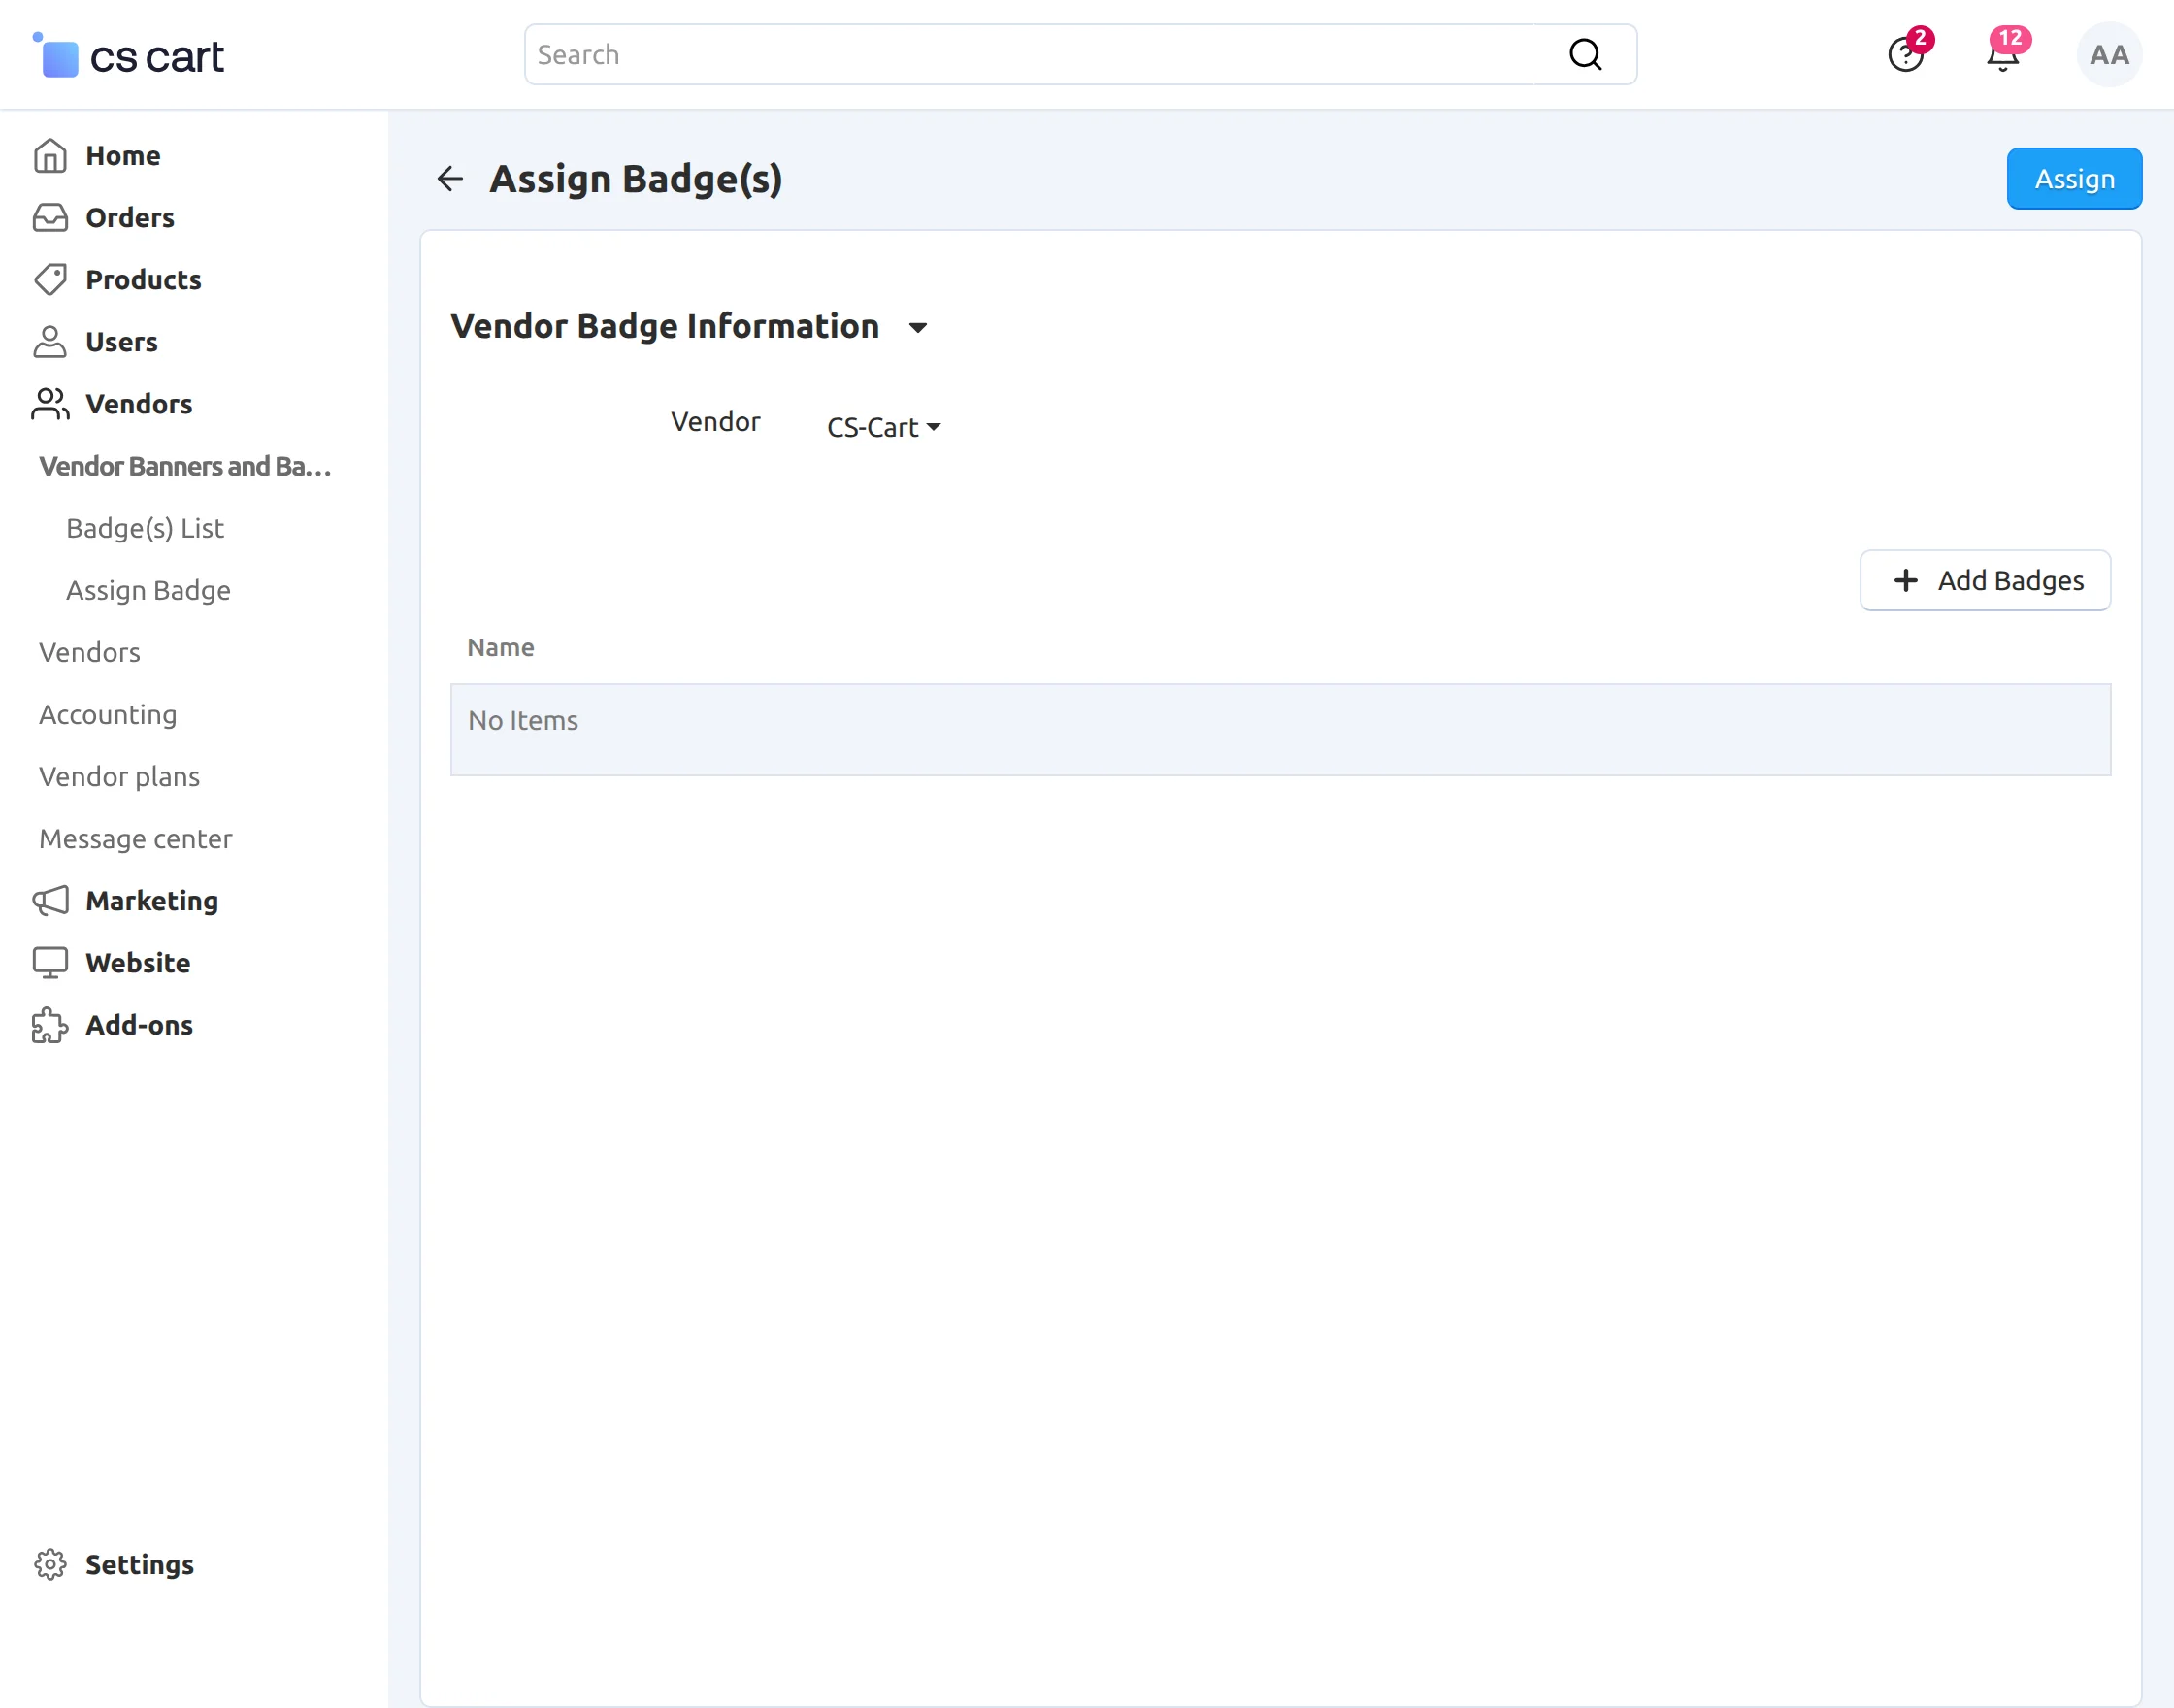
Task: Click the back arrow beside Assign Badge(s)
Action: 450,179
